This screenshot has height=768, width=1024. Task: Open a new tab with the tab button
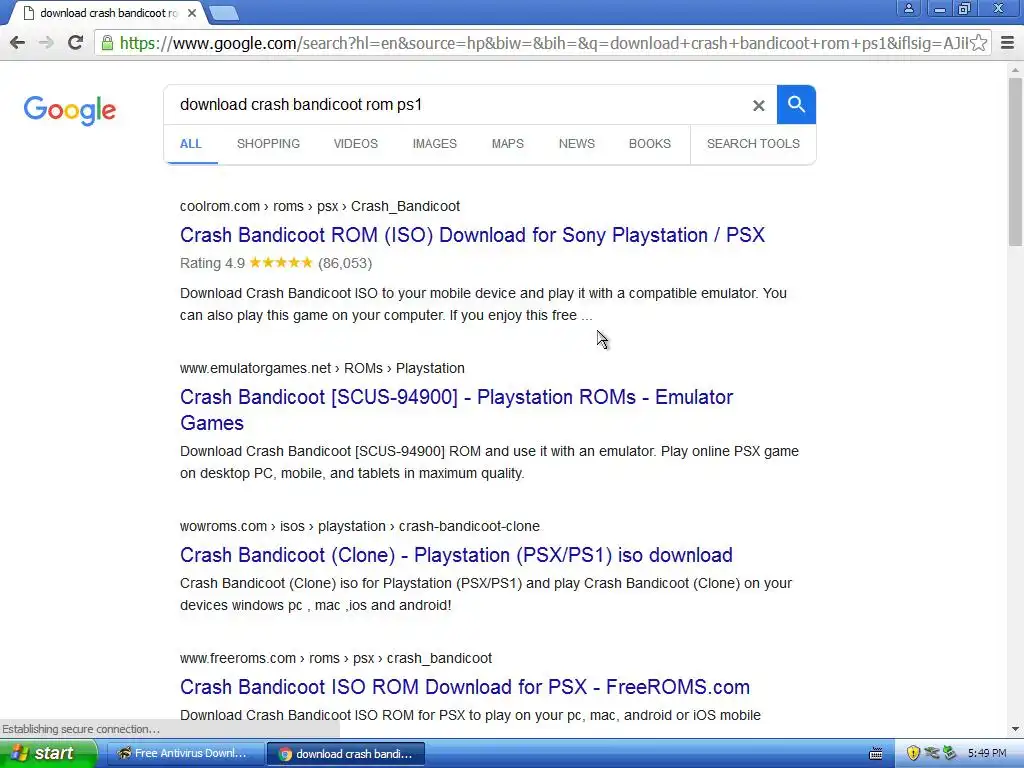(224, 13)
